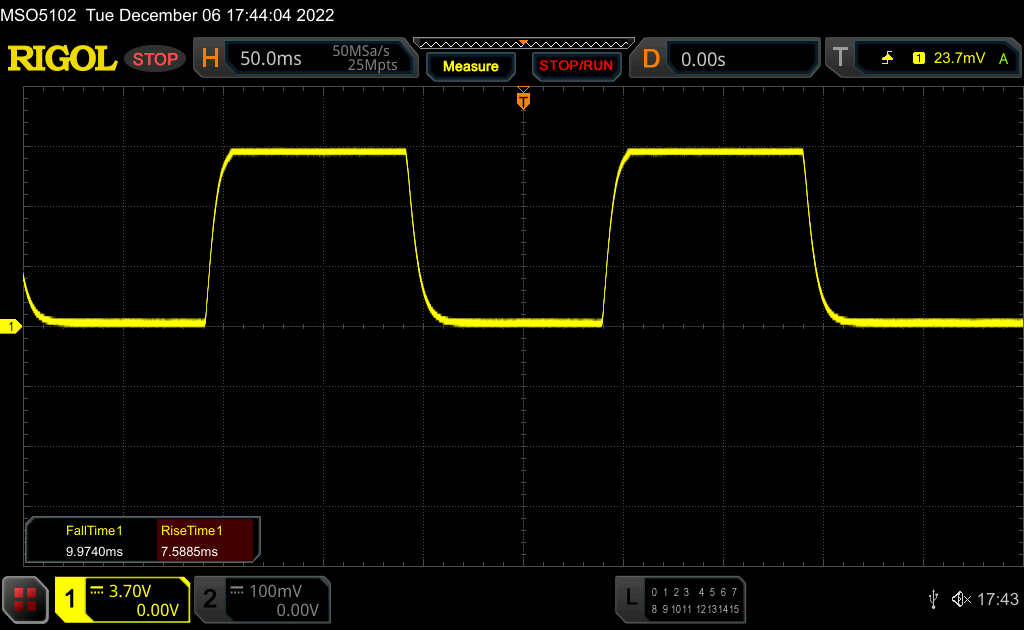The width and height of the screenshot is (1024, 630).
Task: Click the 17:43 clock
Action: tap(998, 599)
